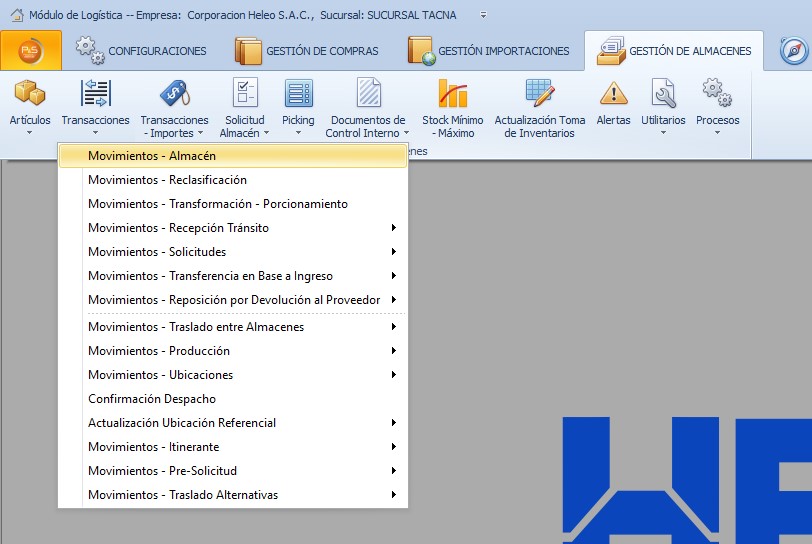
Task: Open Actualización Toma de Inventarios
Action: point(540,94)
